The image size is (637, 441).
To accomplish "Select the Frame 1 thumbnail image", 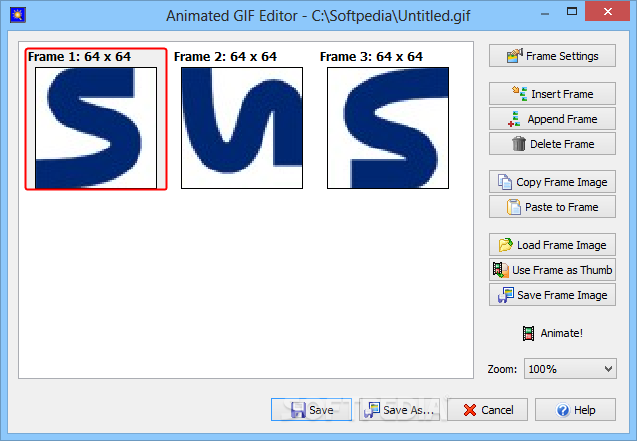I will [x=96, y=128].
